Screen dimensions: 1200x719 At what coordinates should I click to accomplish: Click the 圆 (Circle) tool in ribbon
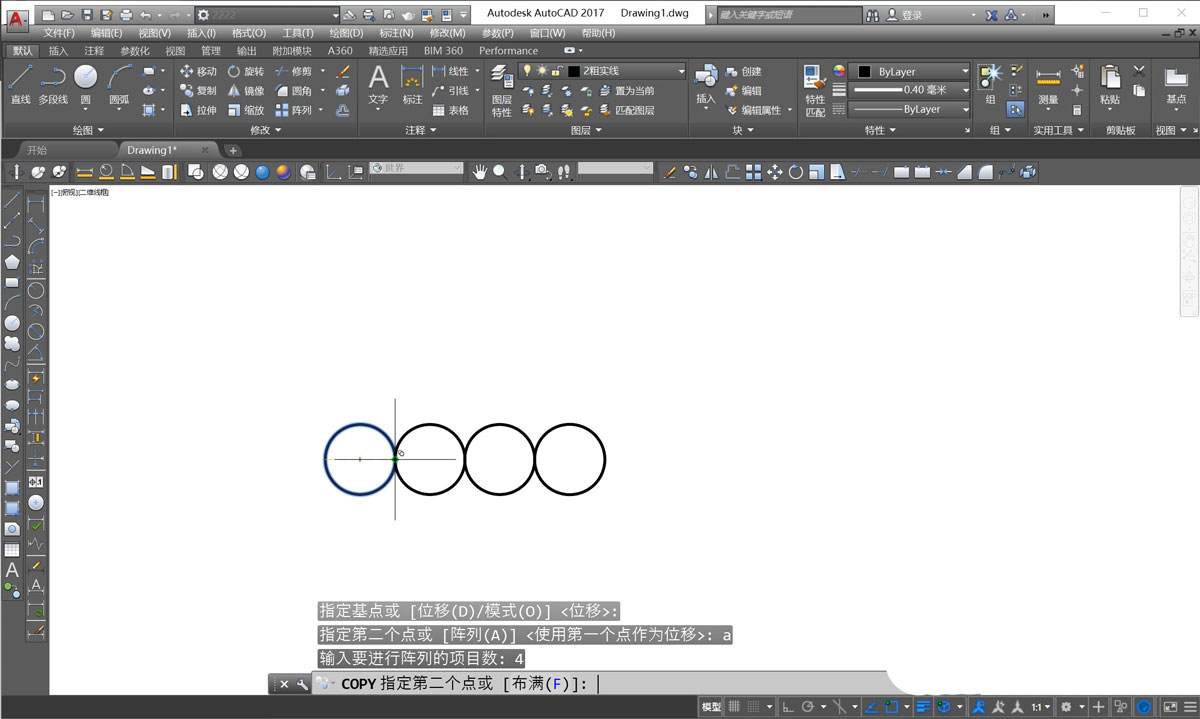point(86,84)
